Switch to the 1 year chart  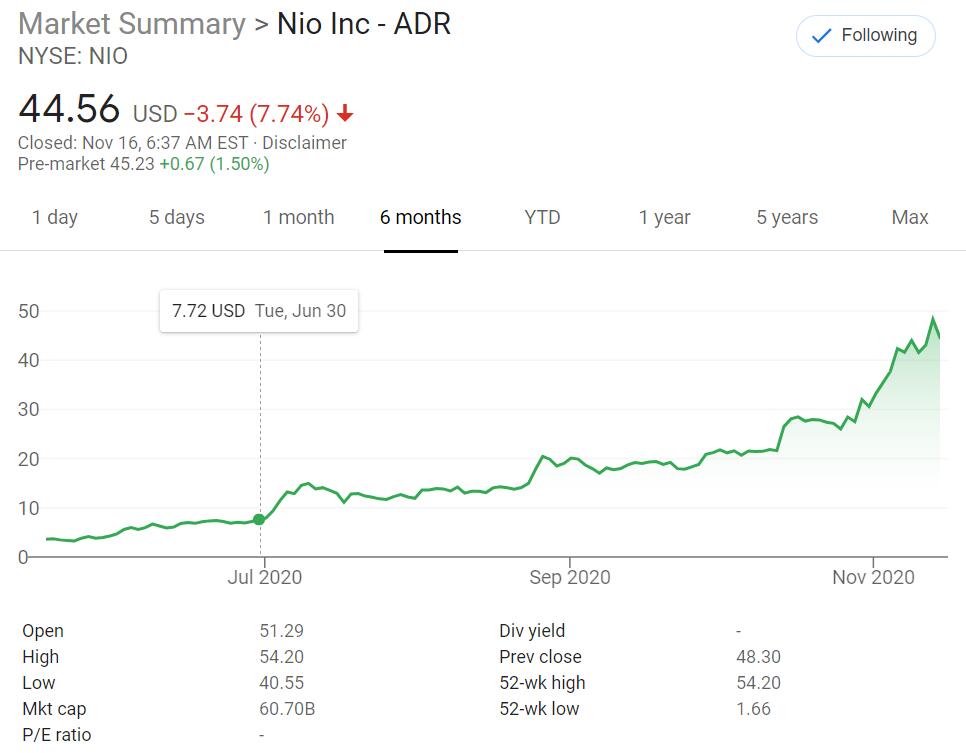pos(664,217)
